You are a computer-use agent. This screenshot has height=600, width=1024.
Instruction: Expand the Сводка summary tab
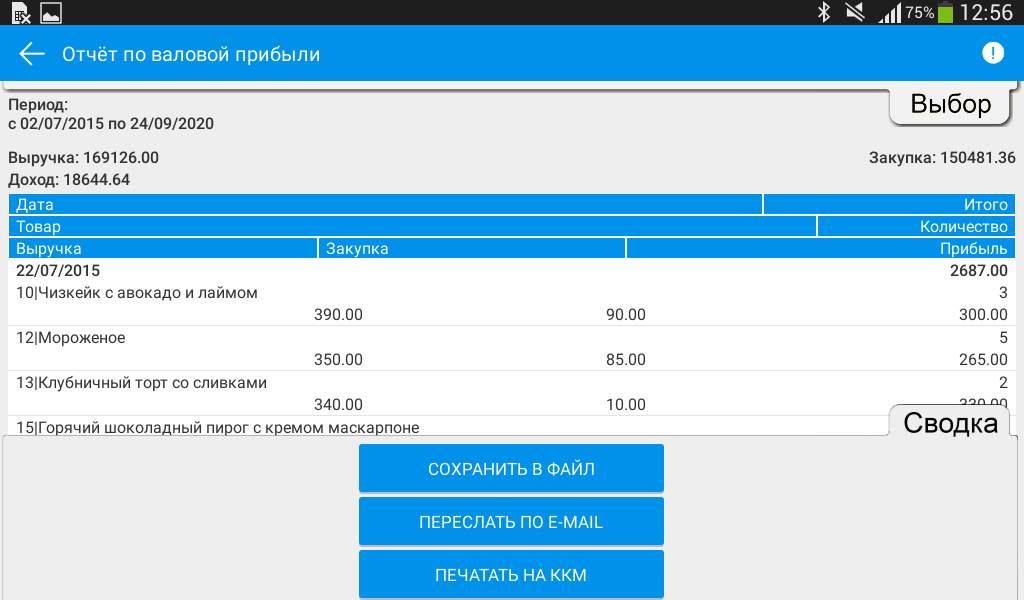pyautogui.click(x=950, y=423)
